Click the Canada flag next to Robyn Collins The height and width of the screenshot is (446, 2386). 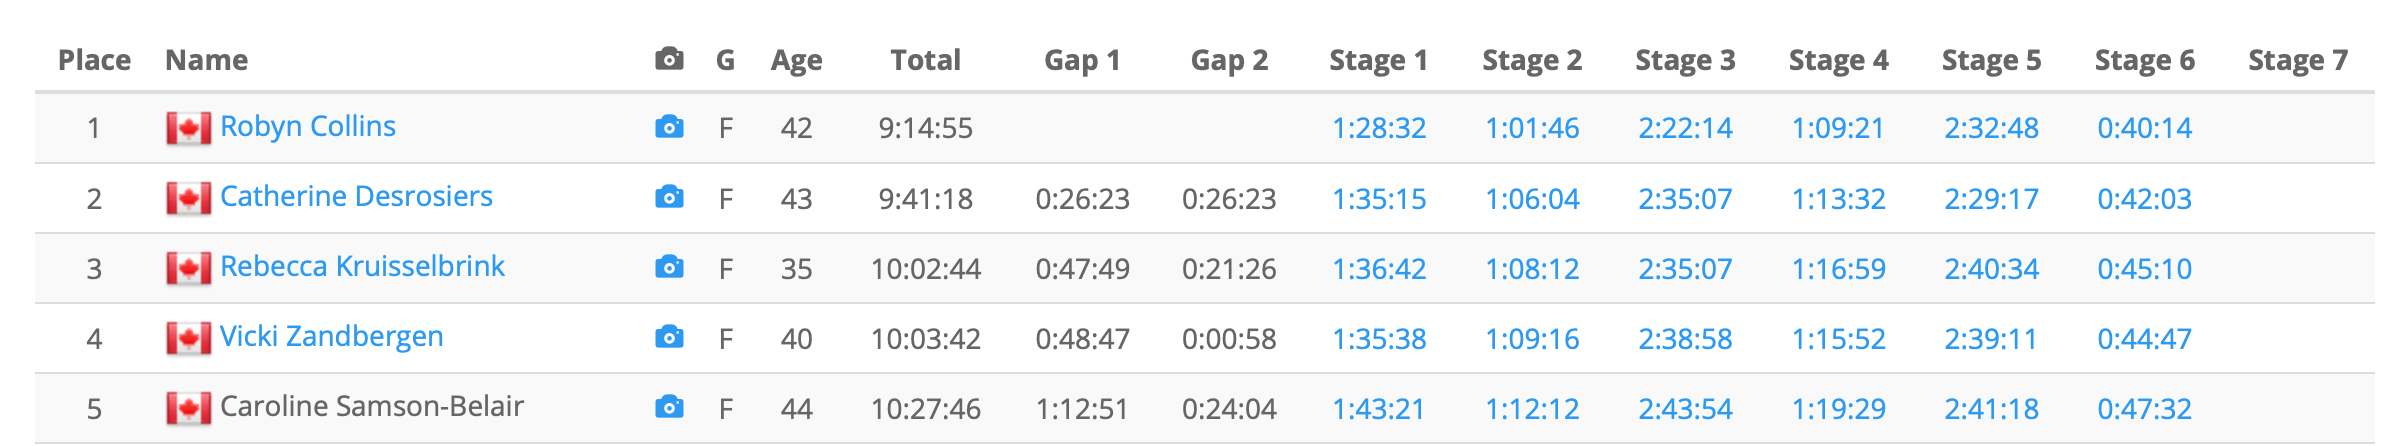coord(188,128)
